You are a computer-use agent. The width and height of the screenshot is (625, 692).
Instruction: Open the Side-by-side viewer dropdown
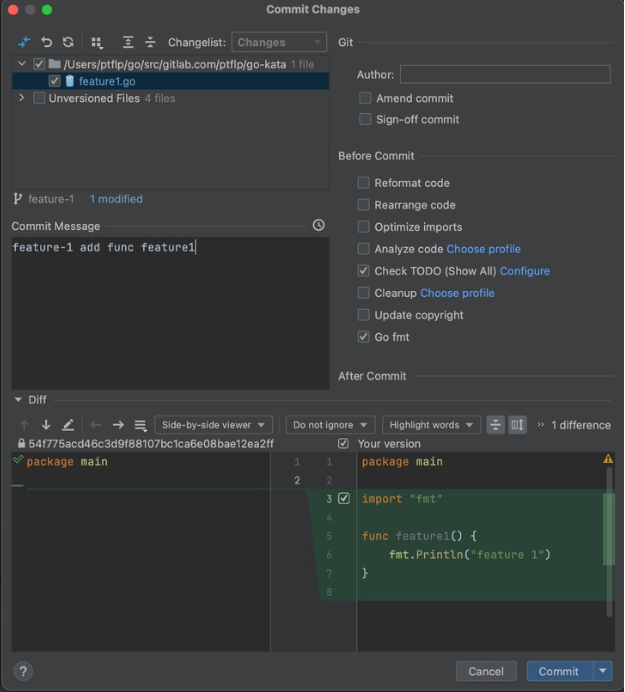(213, 425)
